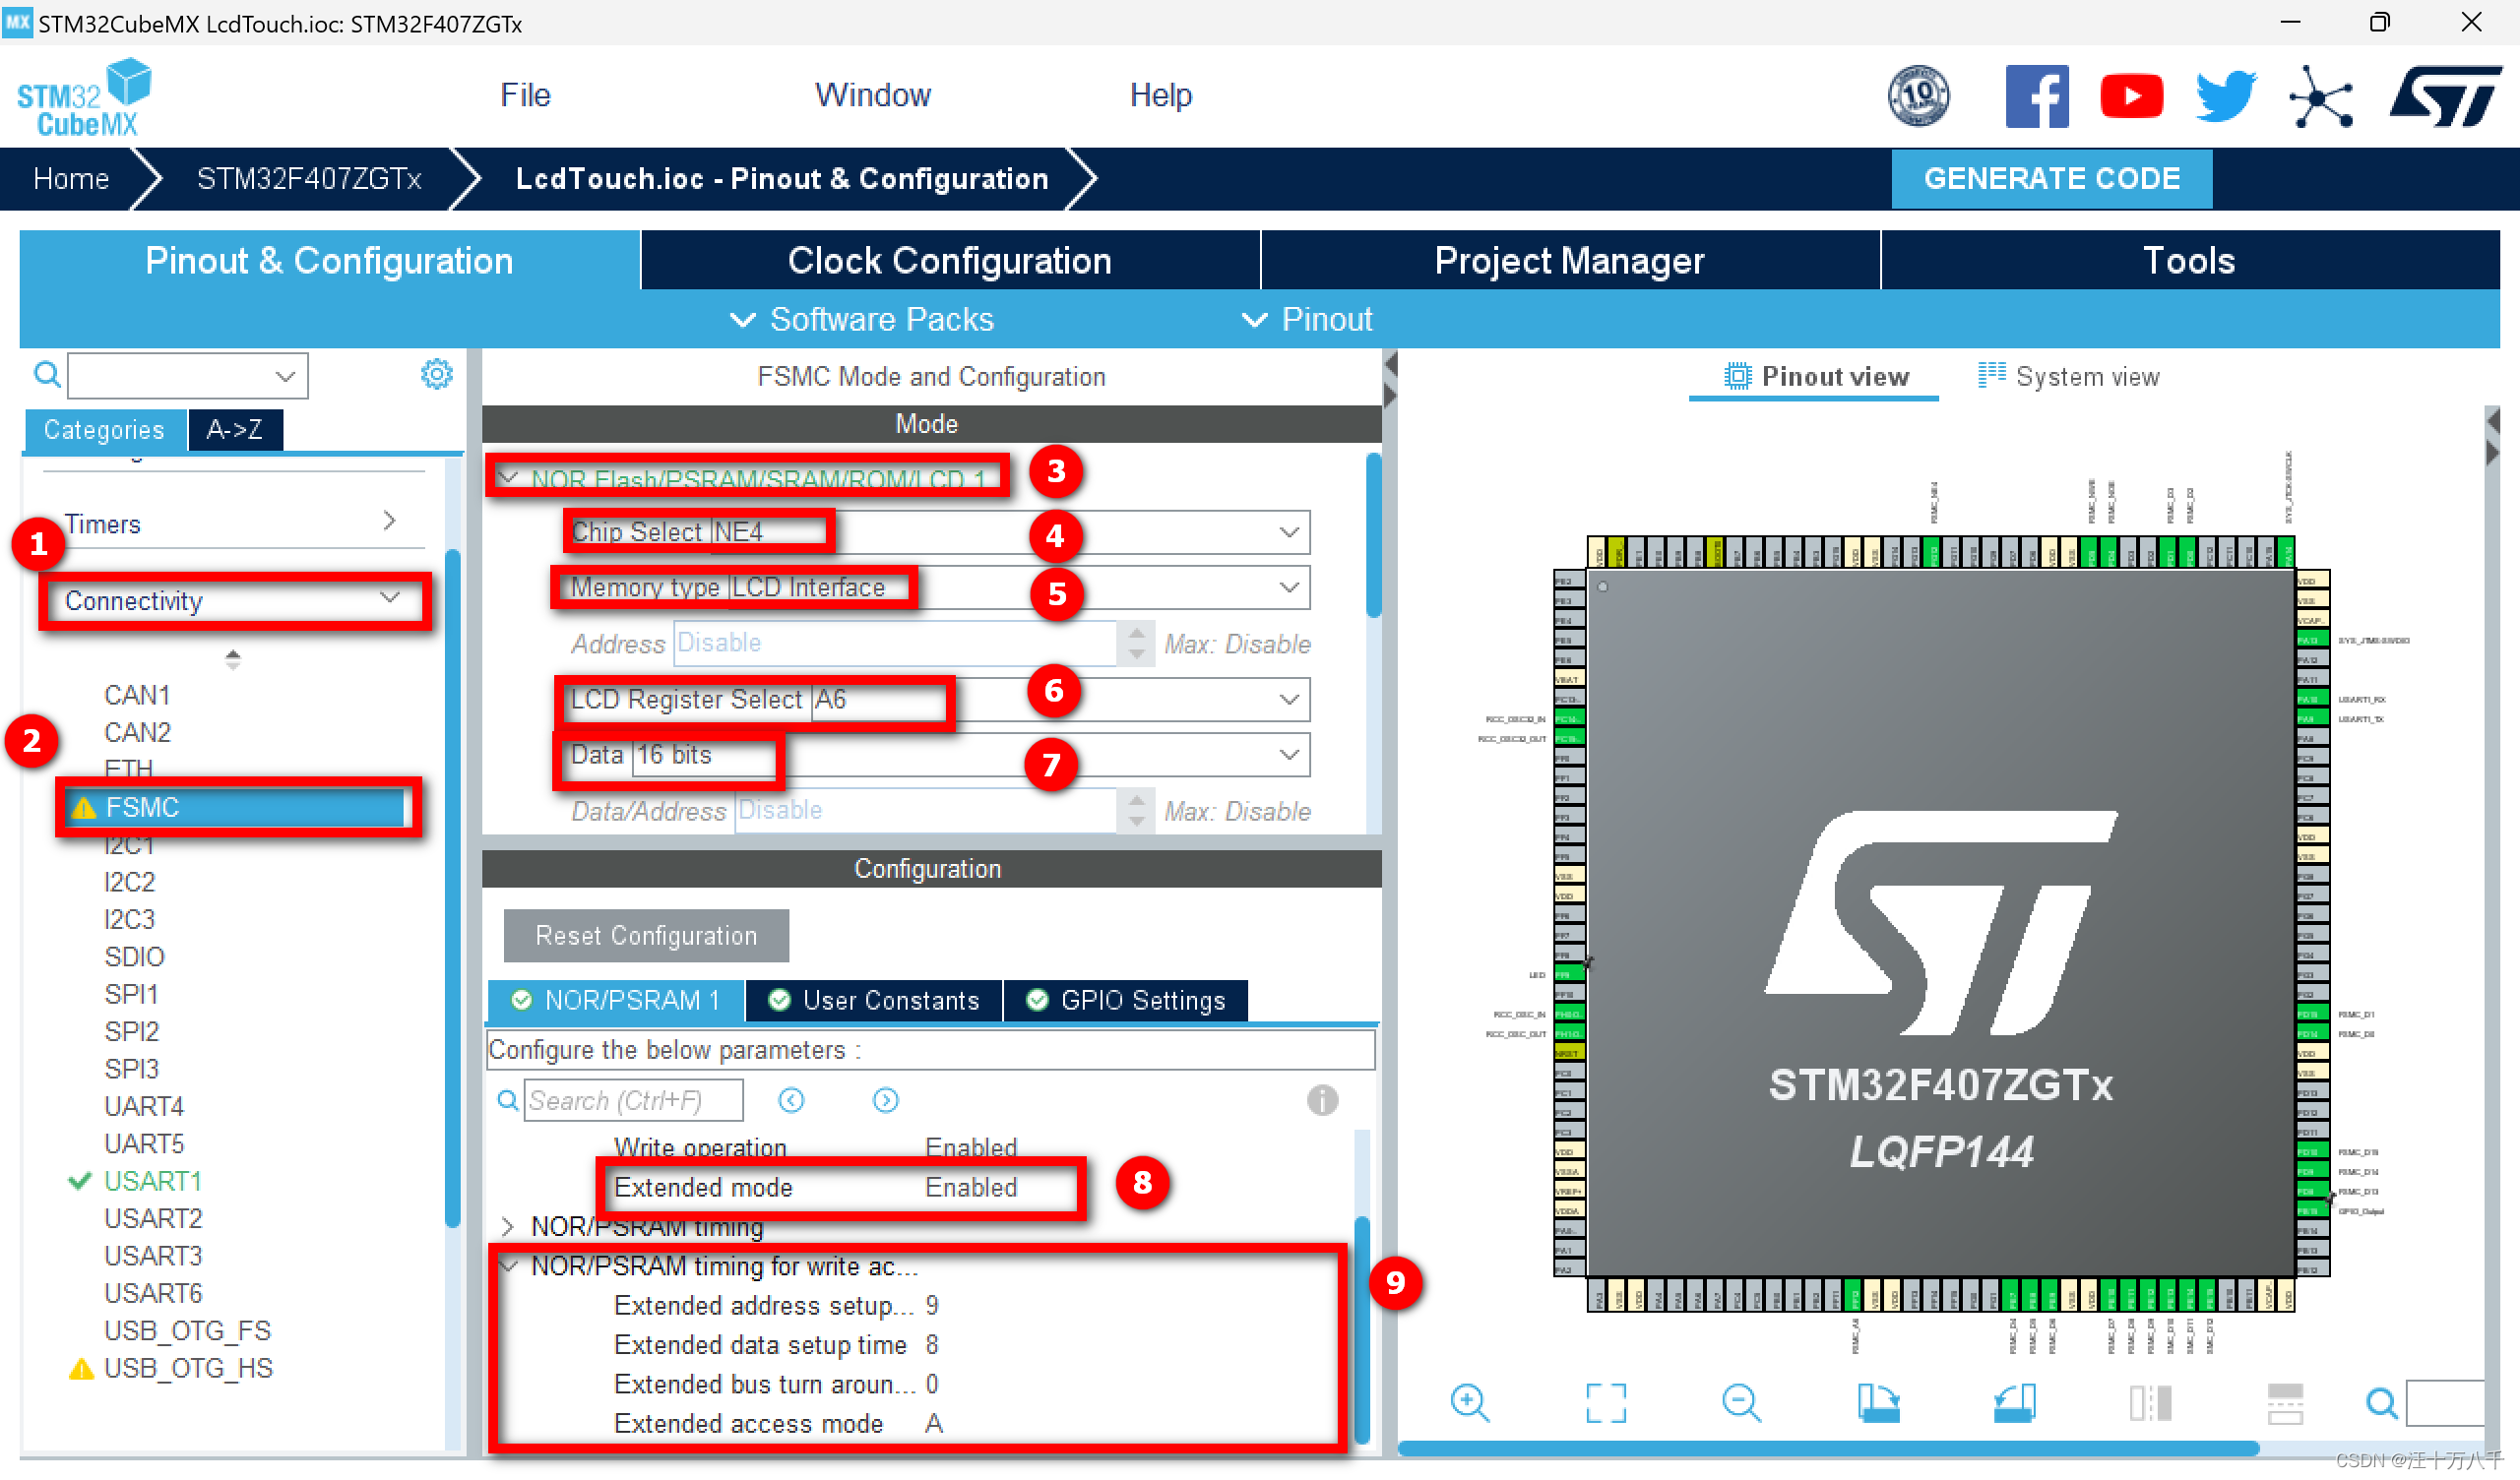The image size is (2520, 1480).
Task: Fit chip to pinout view frame
Action: pos(1606,1402)
